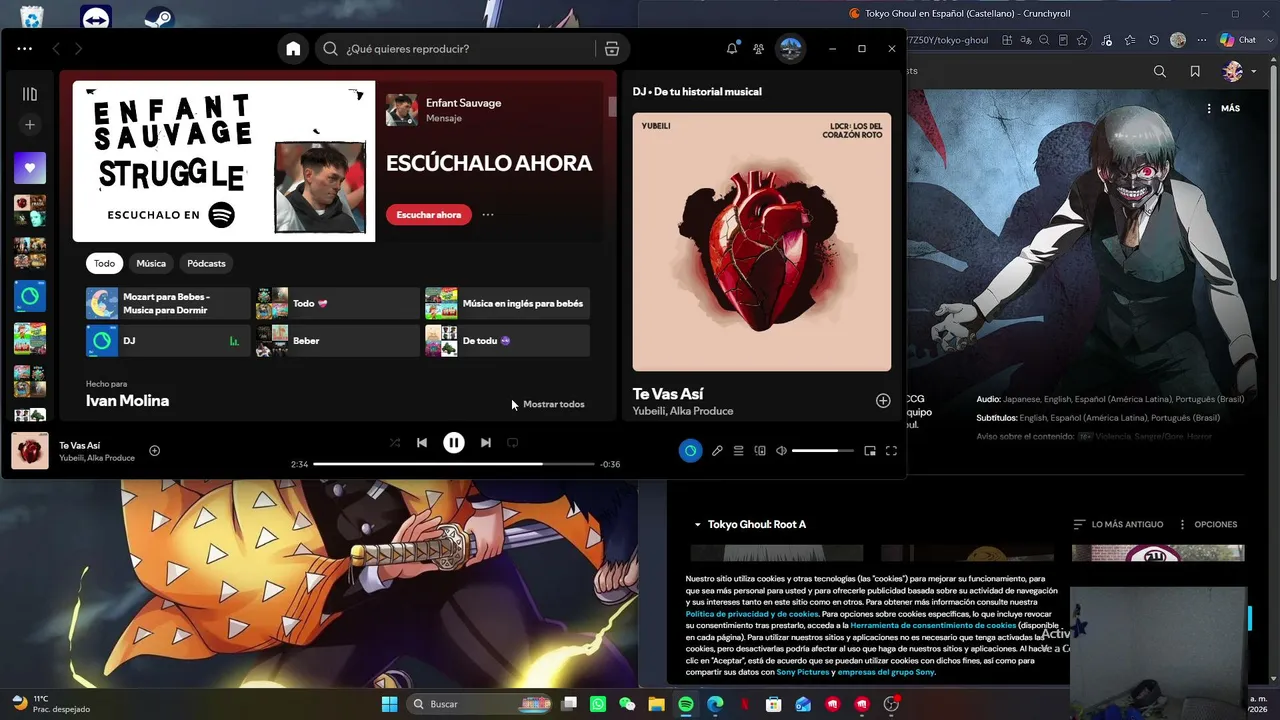Toggle shuffle playback
Image resolution: width=1280 pixels, height=720 pixels.
pos(395,442)
